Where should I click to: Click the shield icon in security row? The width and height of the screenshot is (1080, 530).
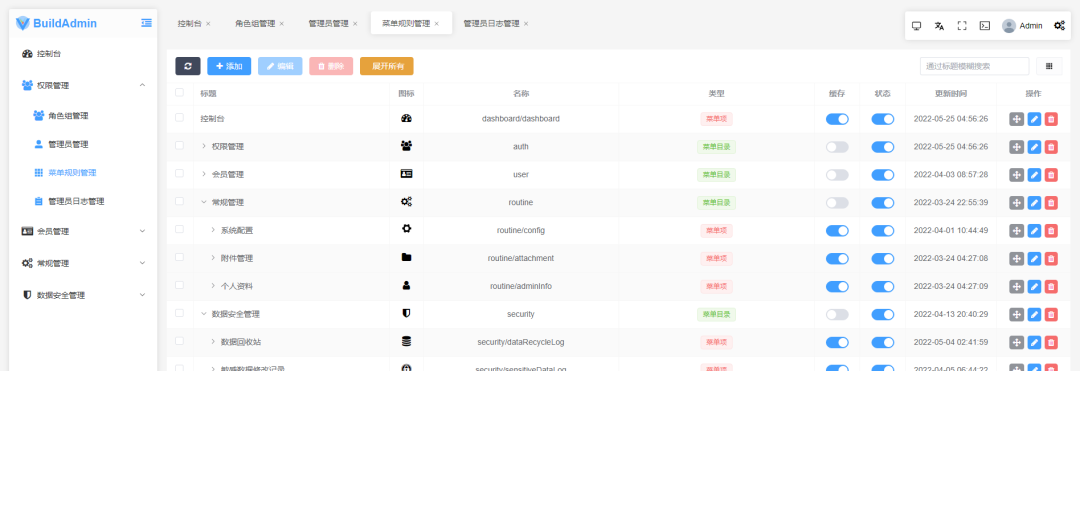(x=406, y=313)
